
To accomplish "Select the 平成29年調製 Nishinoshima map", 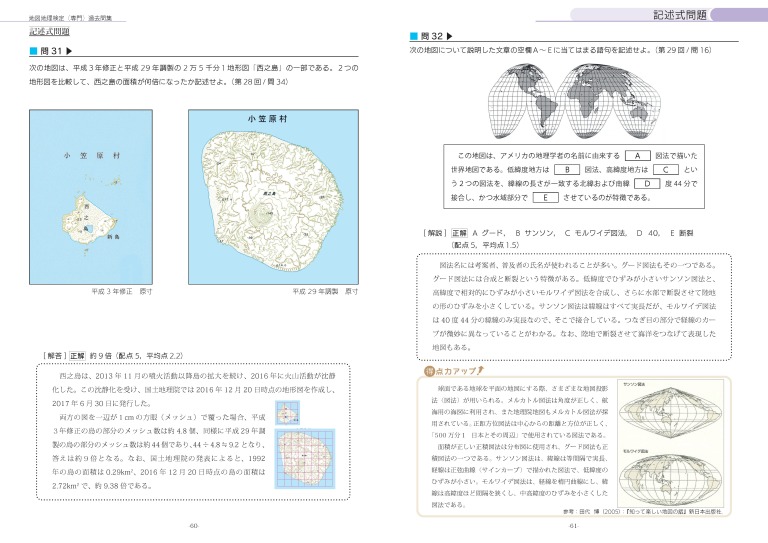I will pos(273,197).
